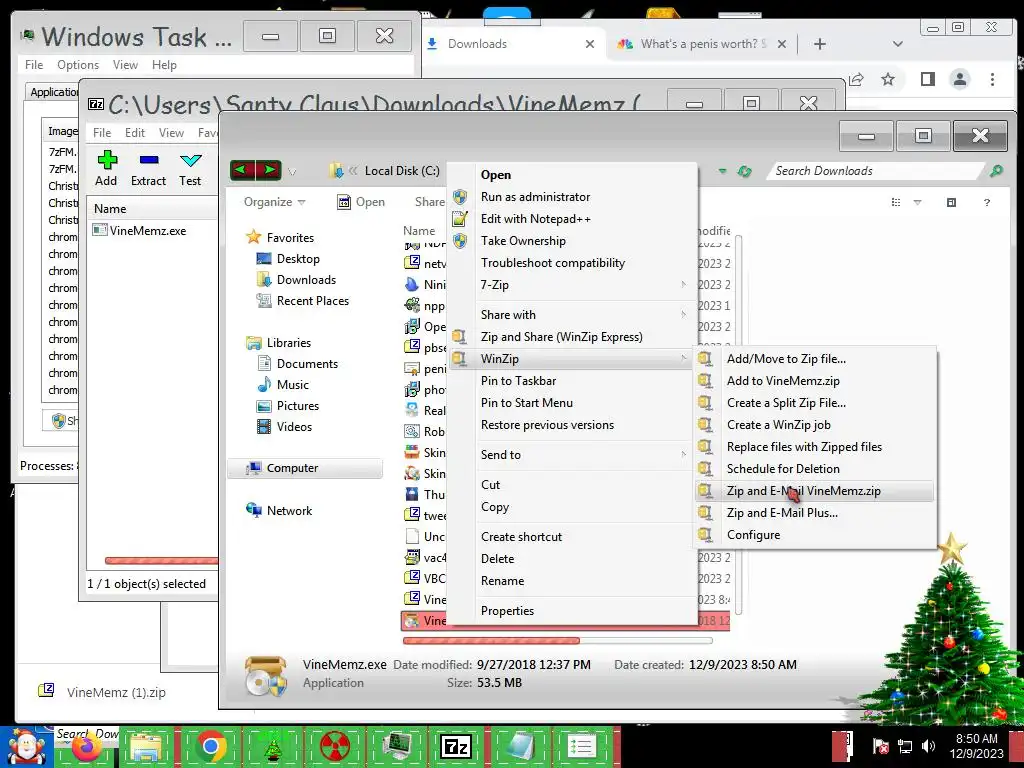Click the Search Downloads input field
The height and width of the screenshot is (768, 1024).
[x=875, y=170]
